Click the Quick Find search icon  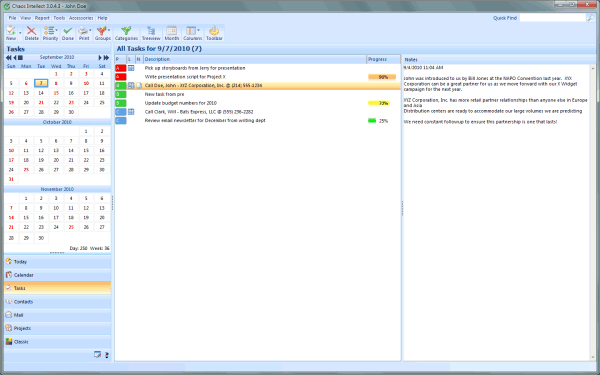(590, 18)
